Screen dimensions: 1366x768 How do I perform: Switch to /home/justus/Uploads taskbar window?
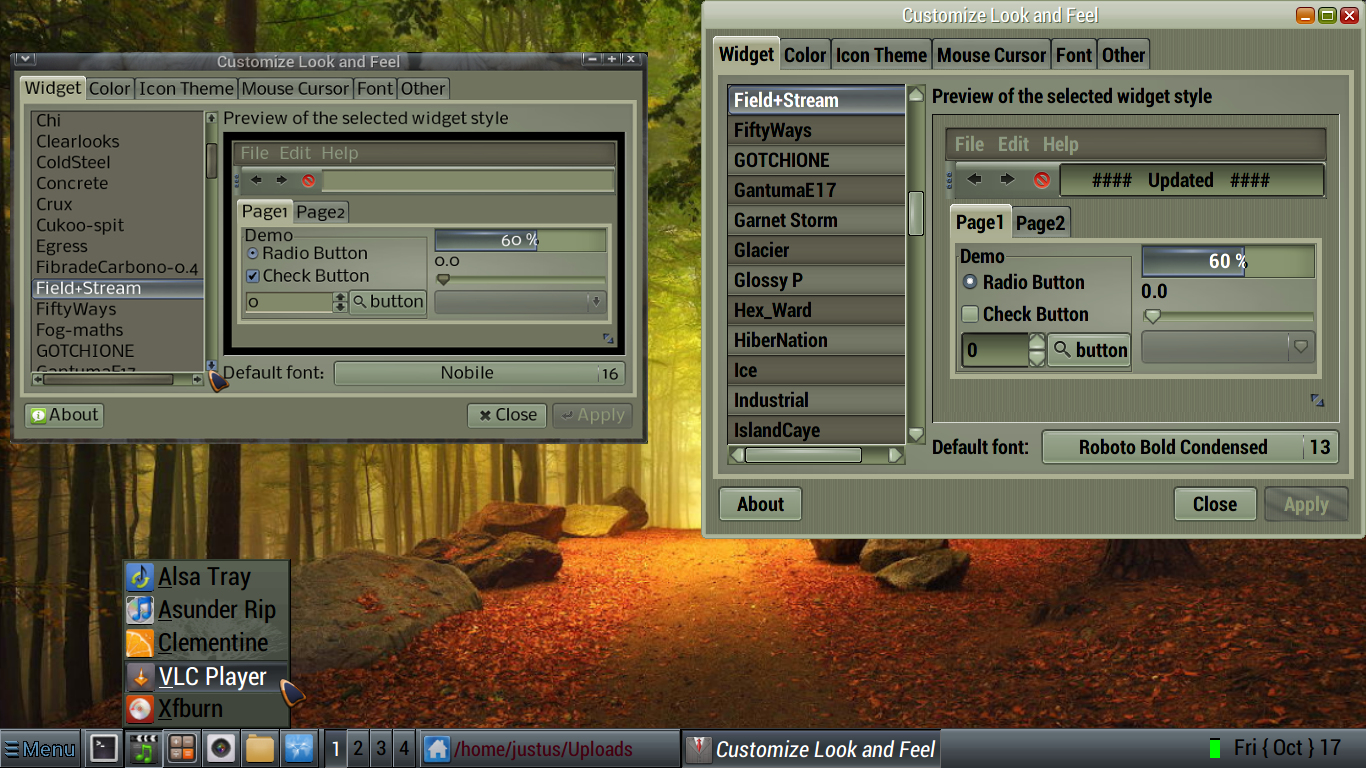(549, 749)
